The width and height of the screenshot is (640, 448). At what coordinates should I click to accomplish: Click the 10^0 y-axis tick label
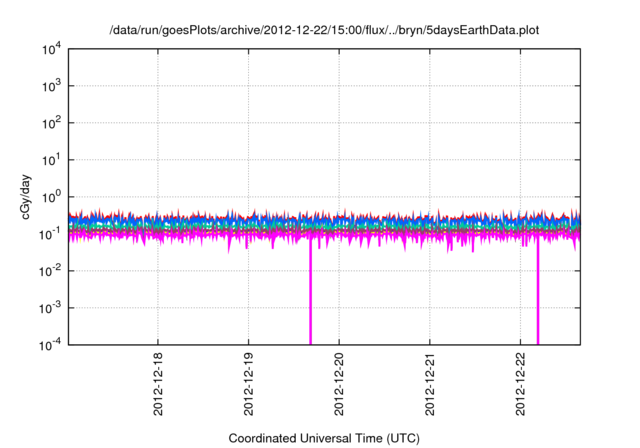(52, 197)
